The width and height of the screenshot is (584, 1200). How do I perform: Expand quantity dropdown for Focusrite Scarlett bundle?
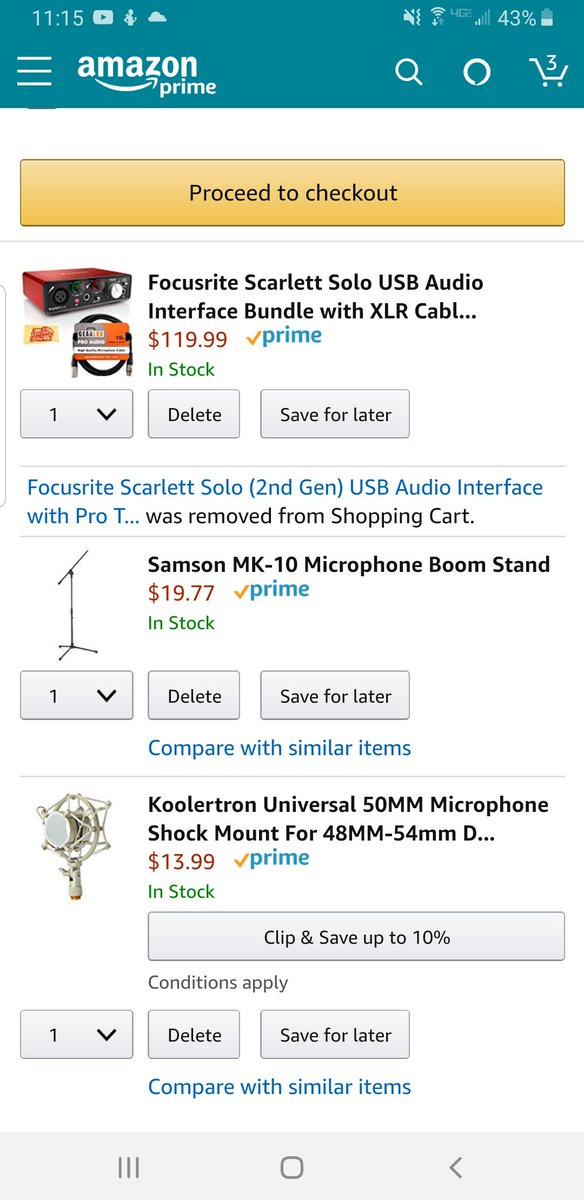(x=77, y=414)
